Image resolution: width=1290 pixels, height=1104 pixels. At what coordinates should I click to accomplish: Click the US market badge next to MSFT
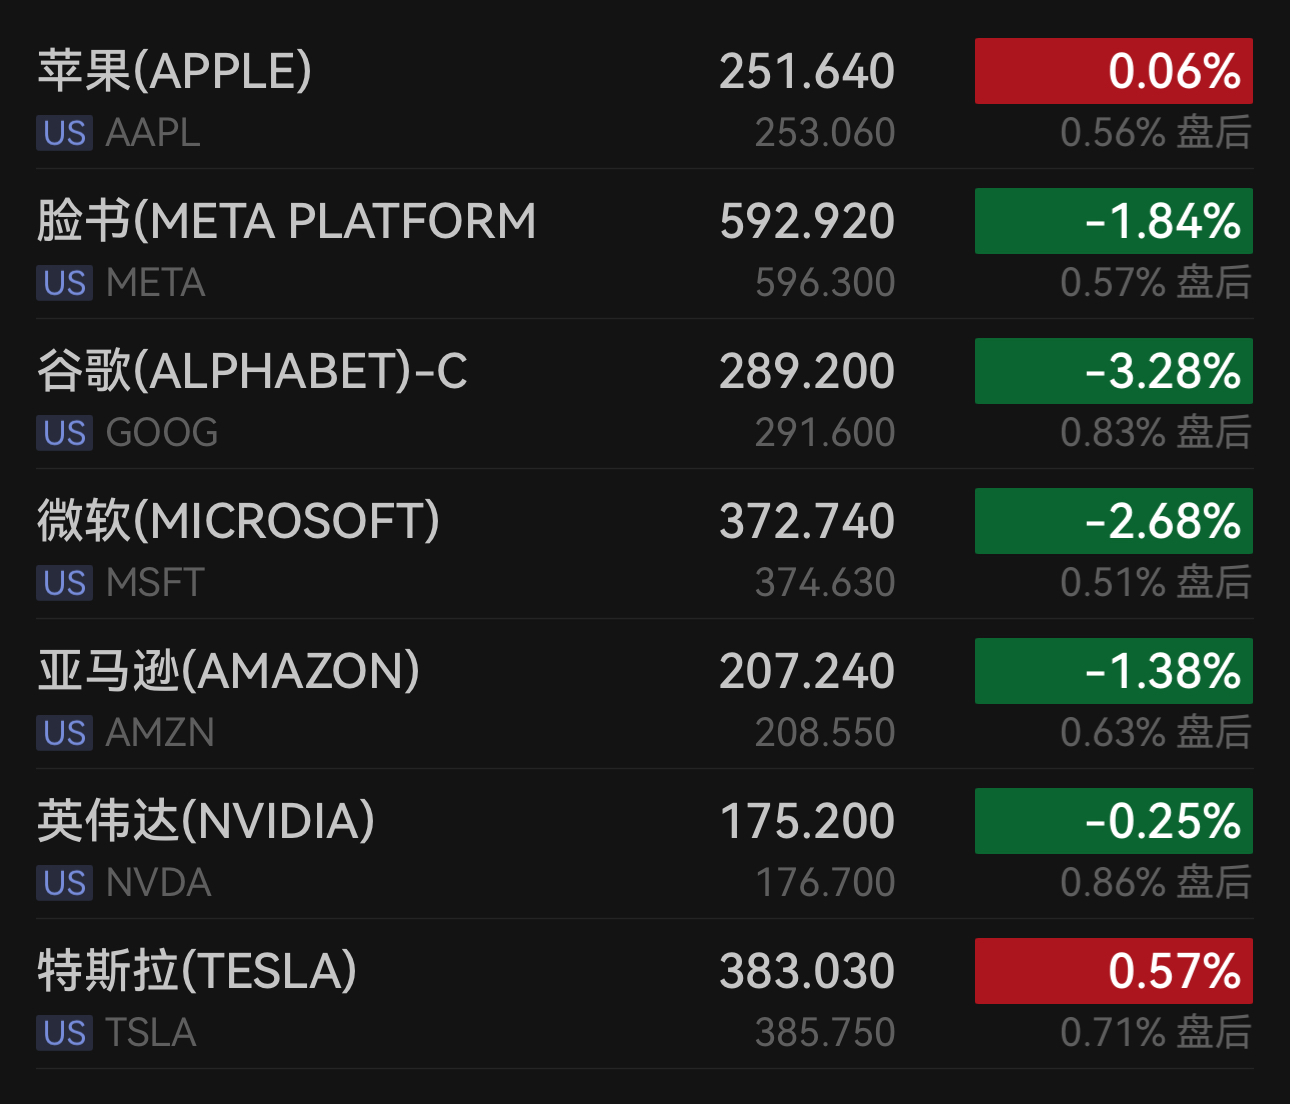point(63,583)
